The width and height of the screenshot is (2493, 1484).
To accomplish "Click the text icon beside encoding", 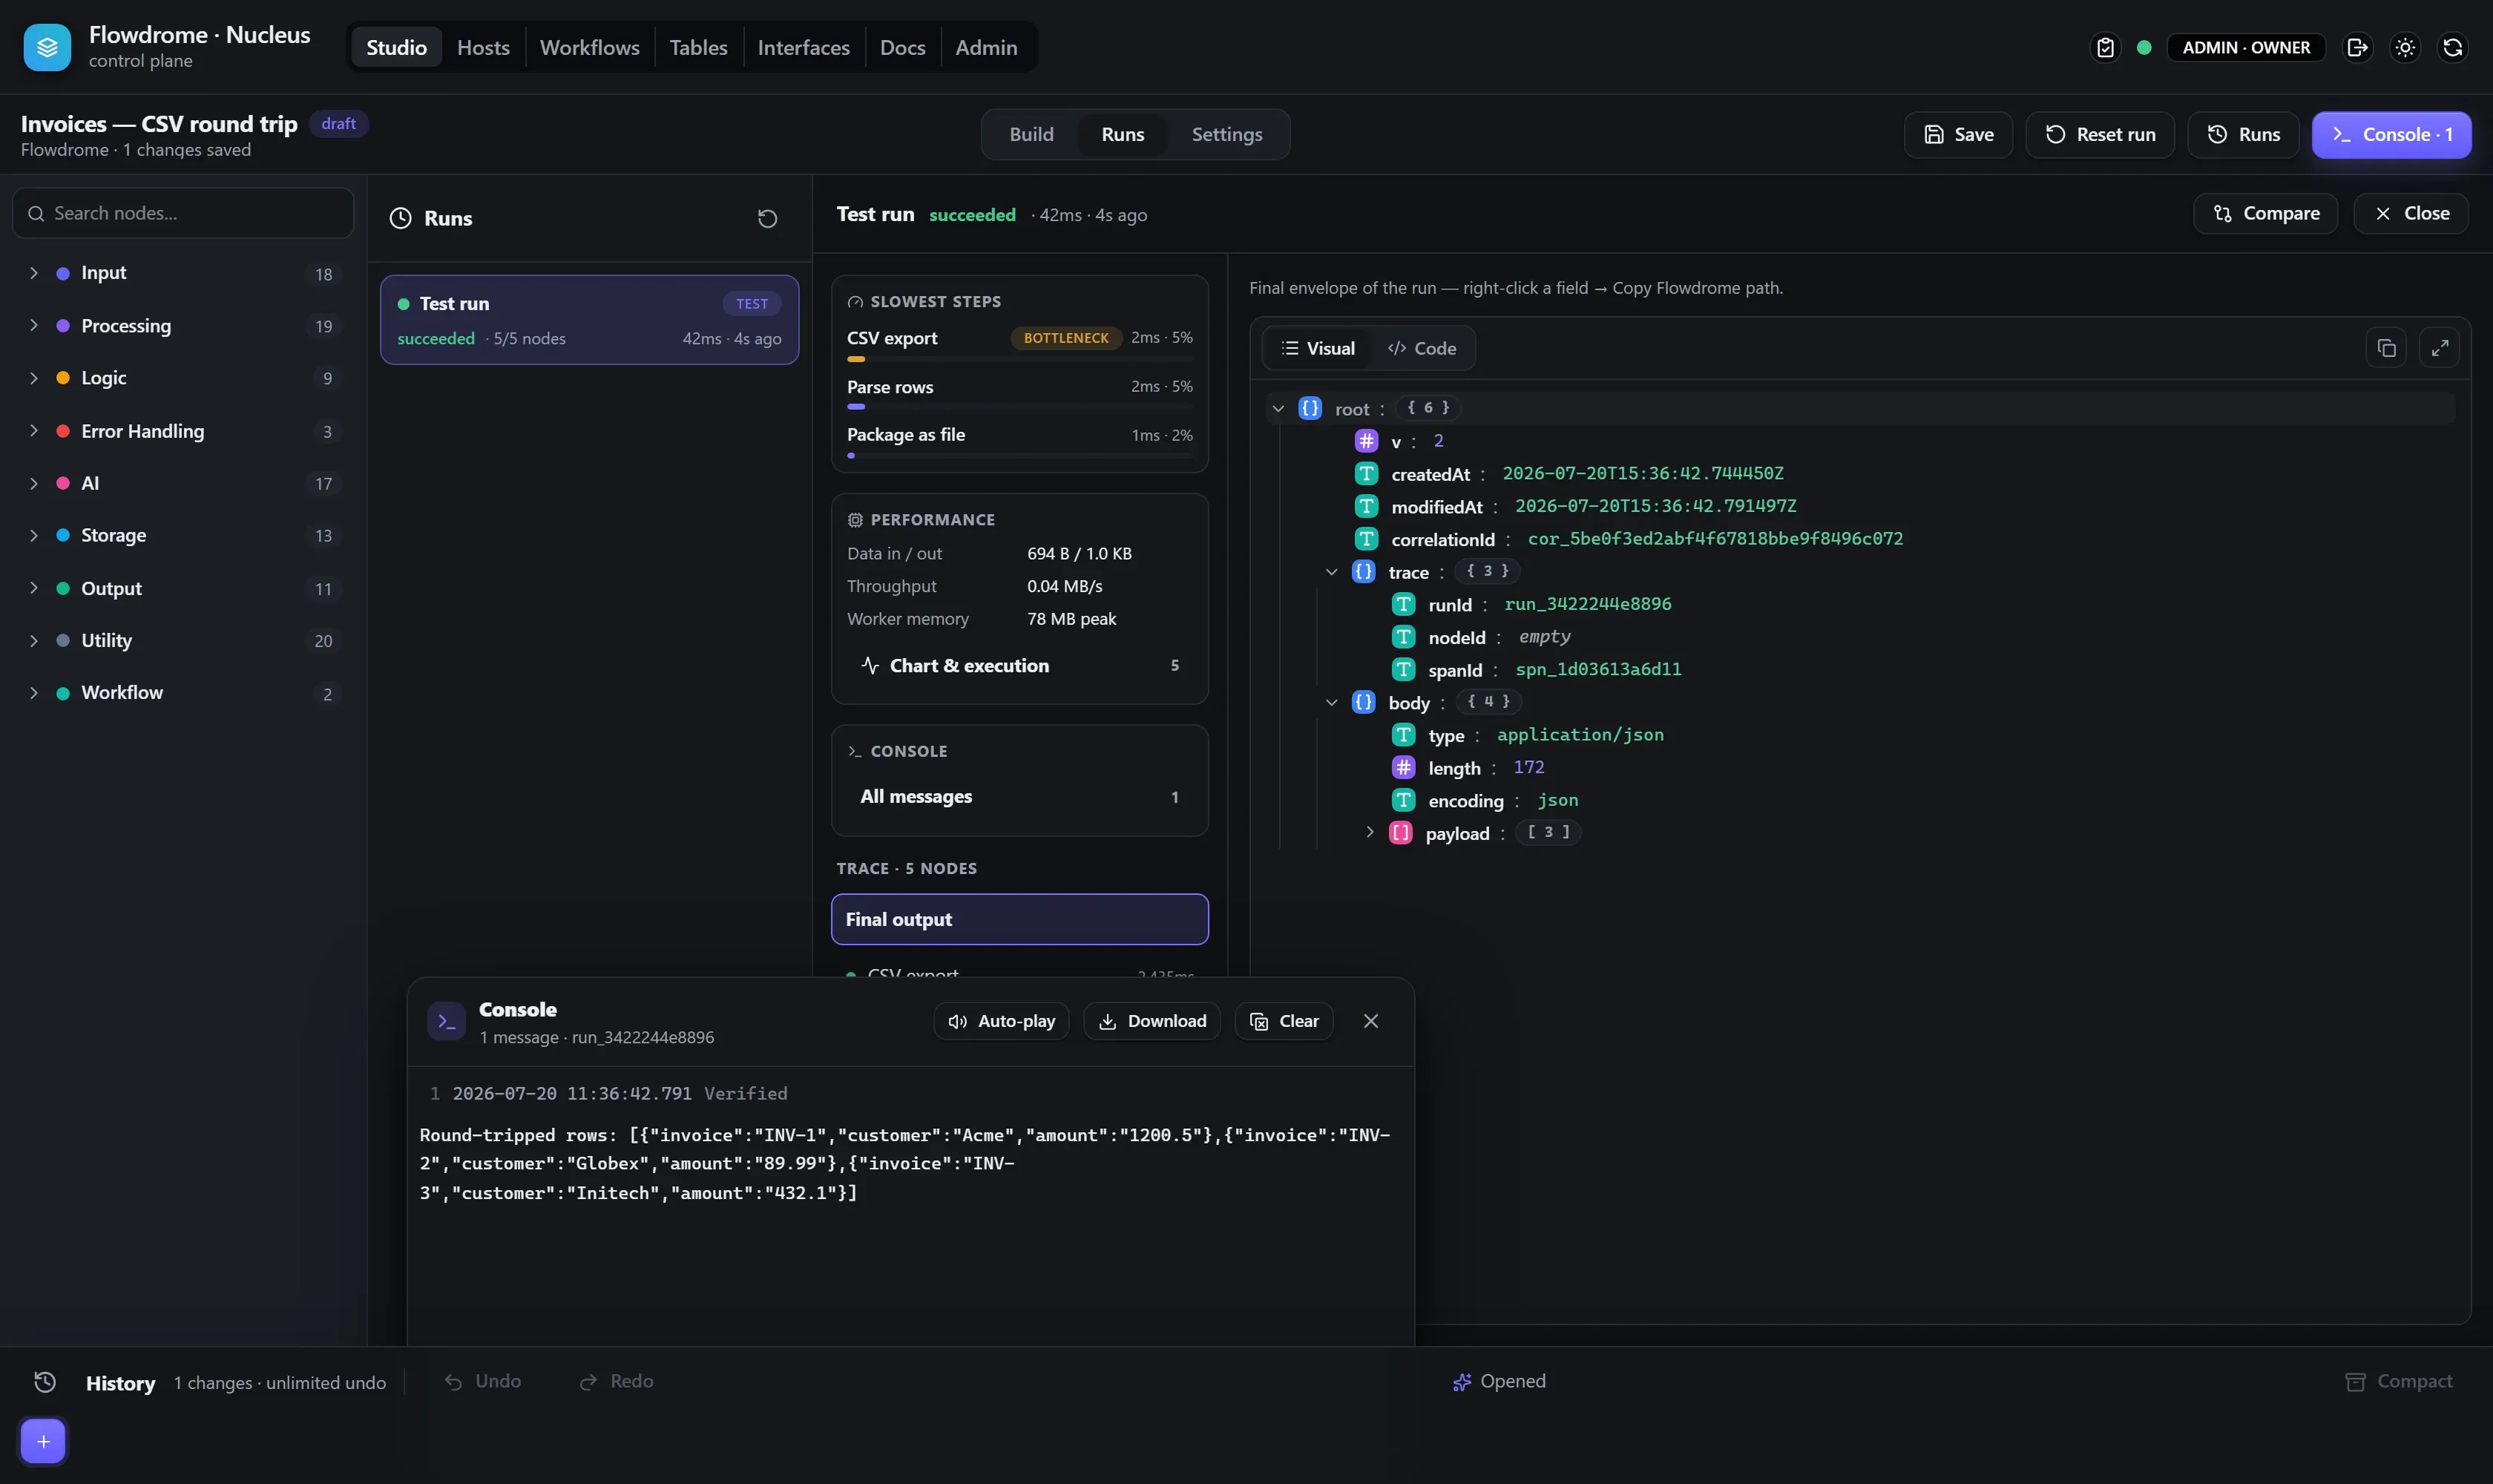I will [x=1403, y=800].
